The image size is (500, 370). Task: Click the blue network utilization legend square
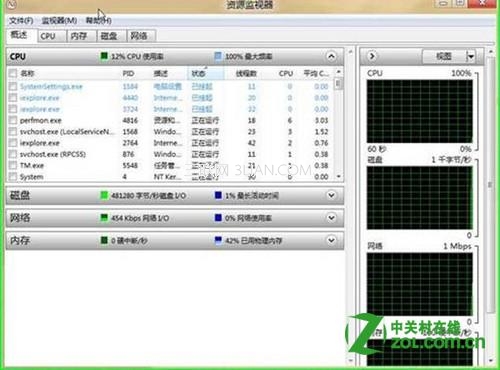(218, 218)
